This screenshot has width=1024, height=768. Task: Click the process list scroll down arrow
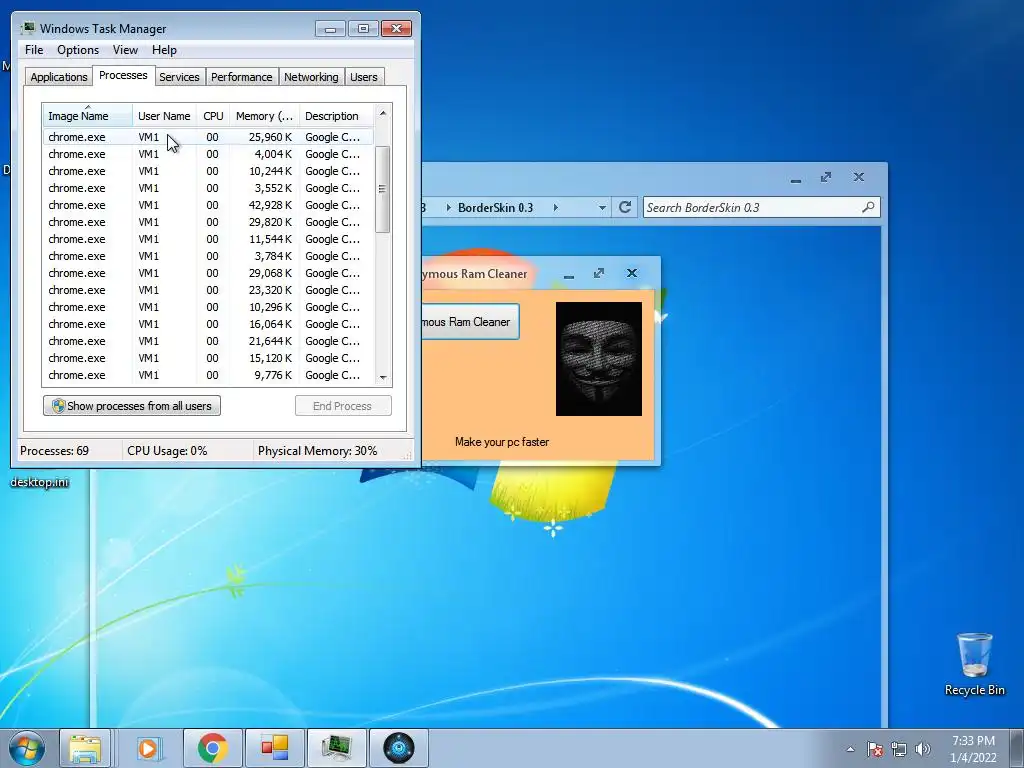(383, 377)
